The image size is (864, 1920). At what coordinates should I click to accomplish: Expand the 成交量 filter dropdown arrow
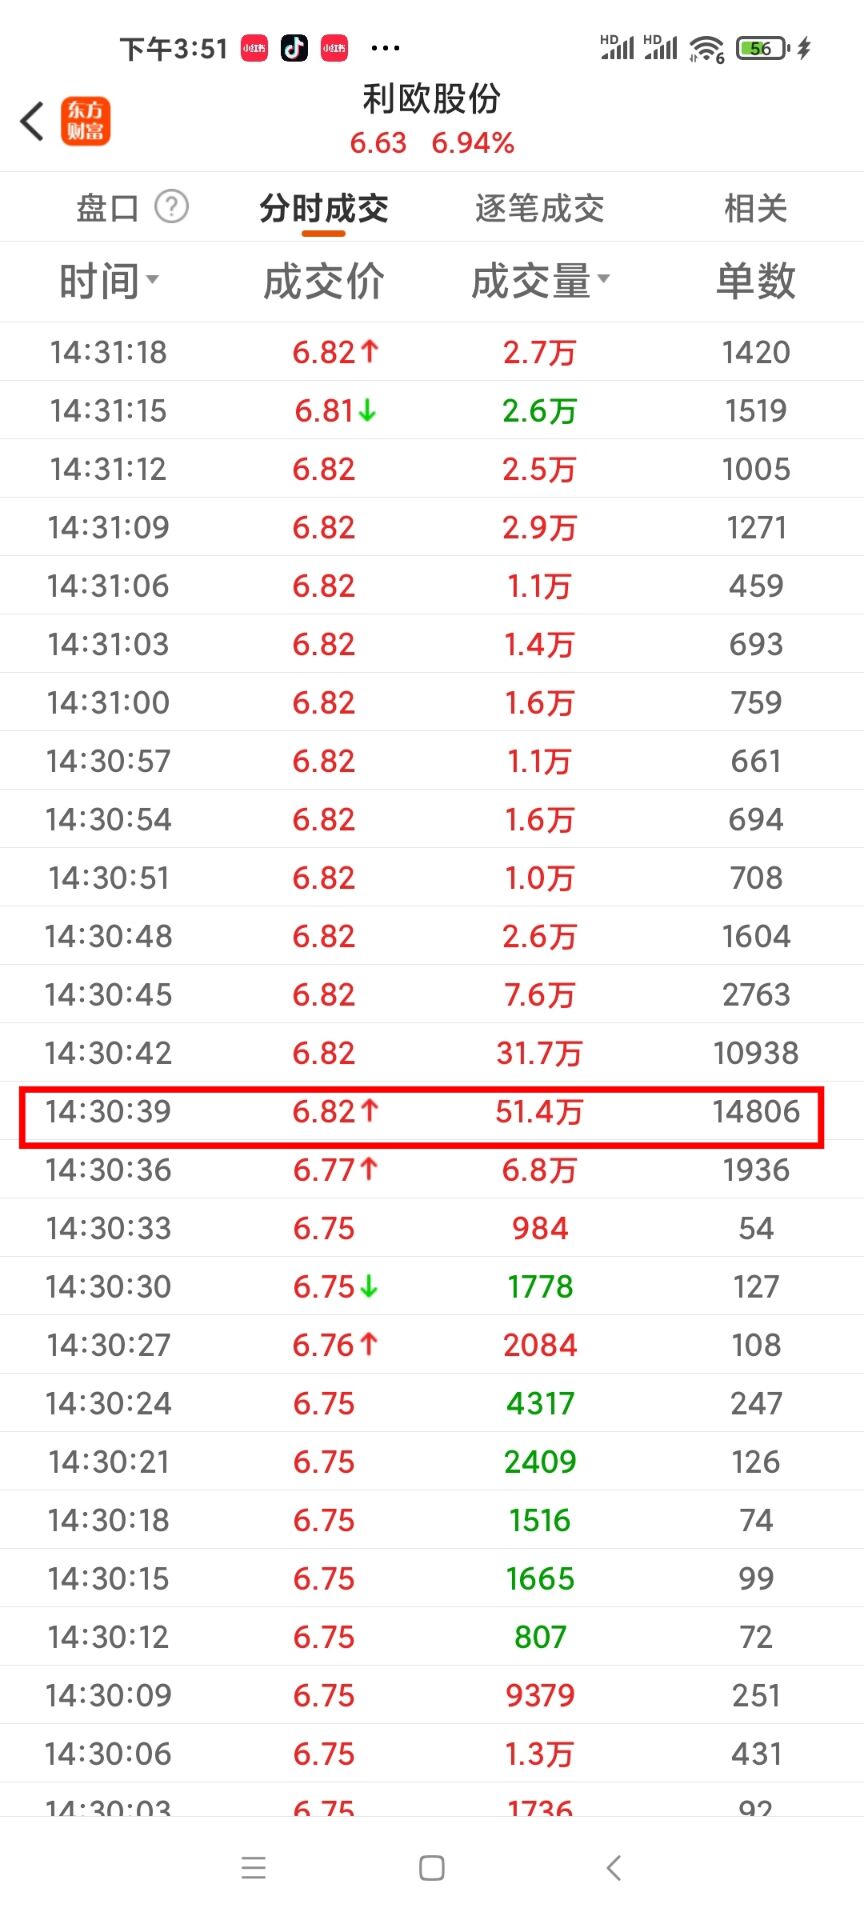(604, 279)
